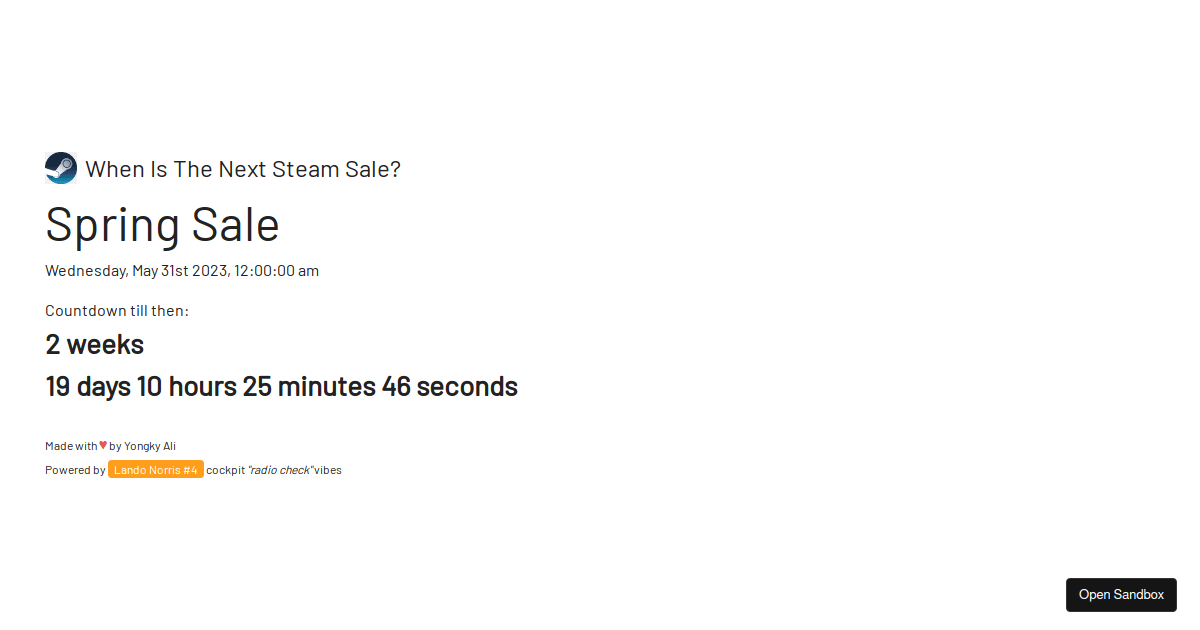The height and width of the screenshot is (630, 1200).
Task: Click the italic "radio check" quote
Action: 280,470
